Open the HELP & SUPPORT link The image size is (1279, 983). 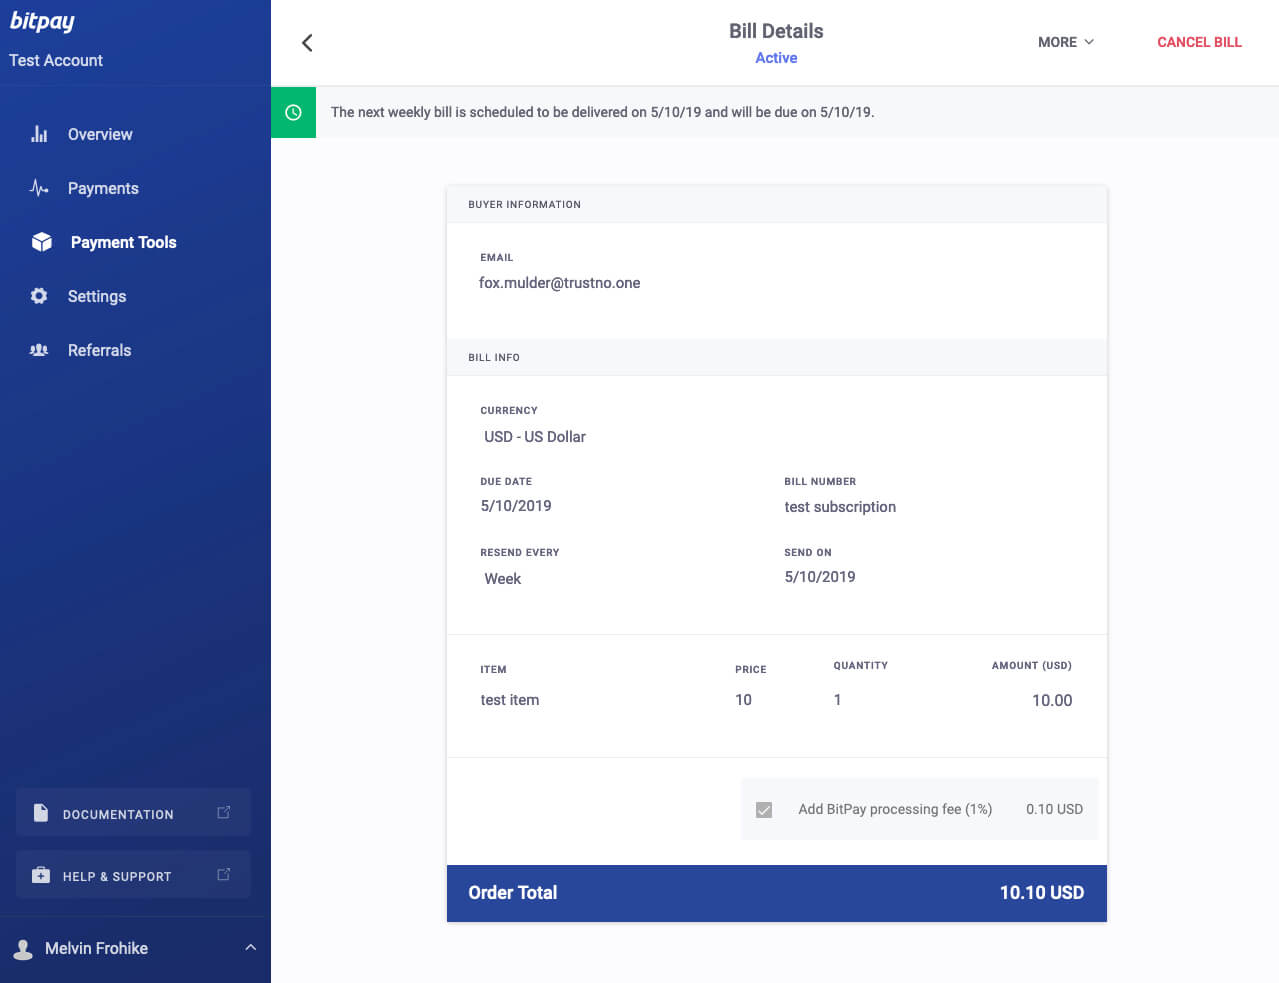coord(133,875)
